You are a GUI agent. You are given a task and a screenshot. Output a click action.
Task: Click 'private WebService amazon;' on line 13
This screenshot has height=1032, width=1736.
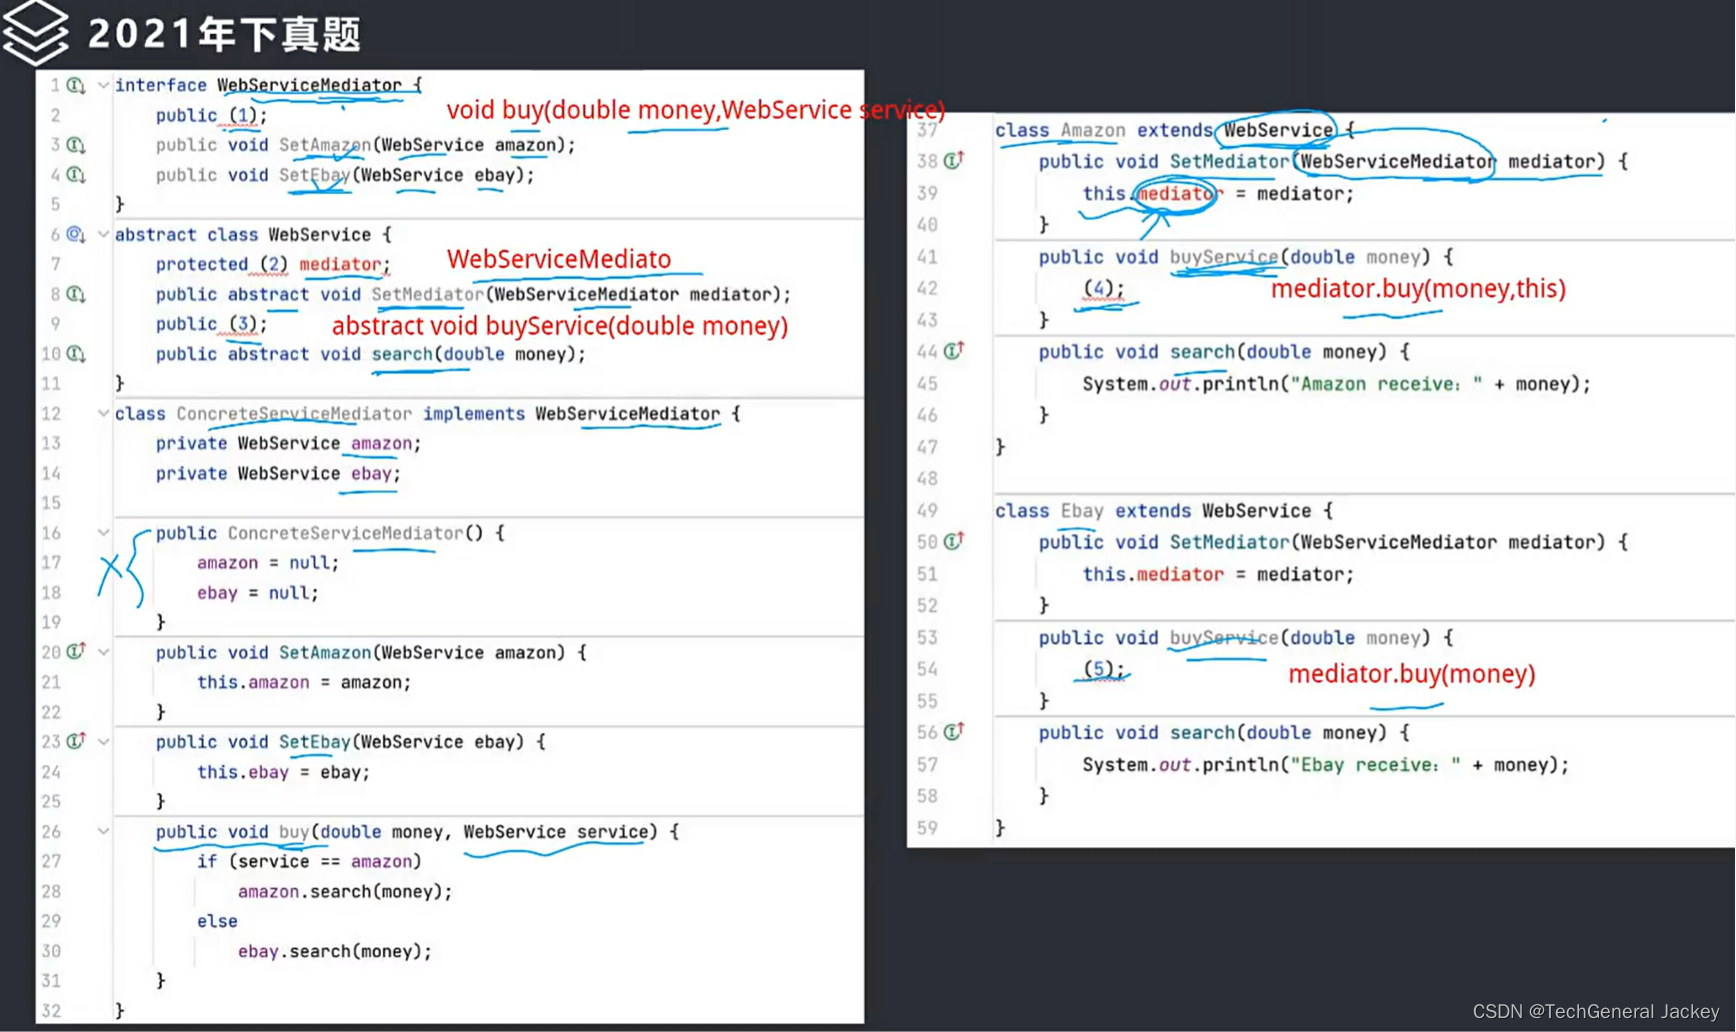click(x=288, y=443)
